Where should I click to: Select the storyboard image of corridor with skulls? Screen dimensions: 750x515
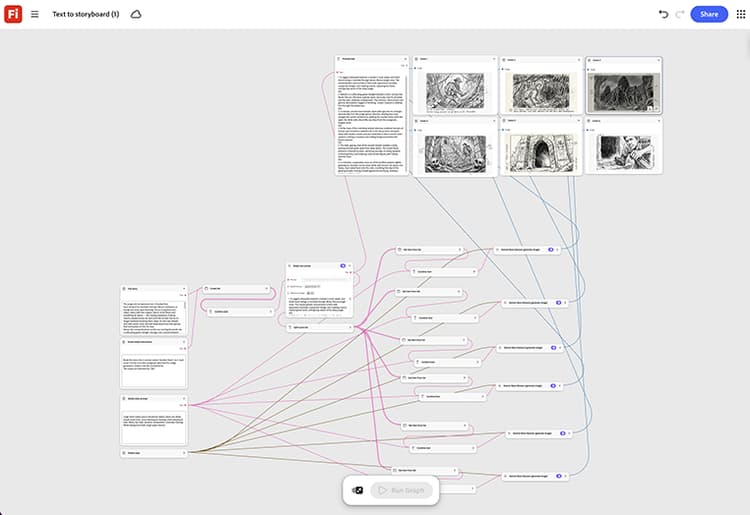coord(455,153)
